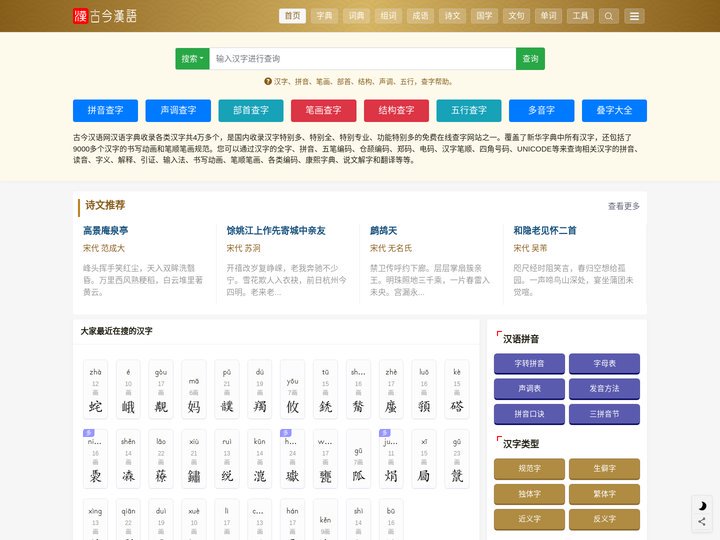
Task: Open the 诗文 nav tab
Action: coord(452,16)
